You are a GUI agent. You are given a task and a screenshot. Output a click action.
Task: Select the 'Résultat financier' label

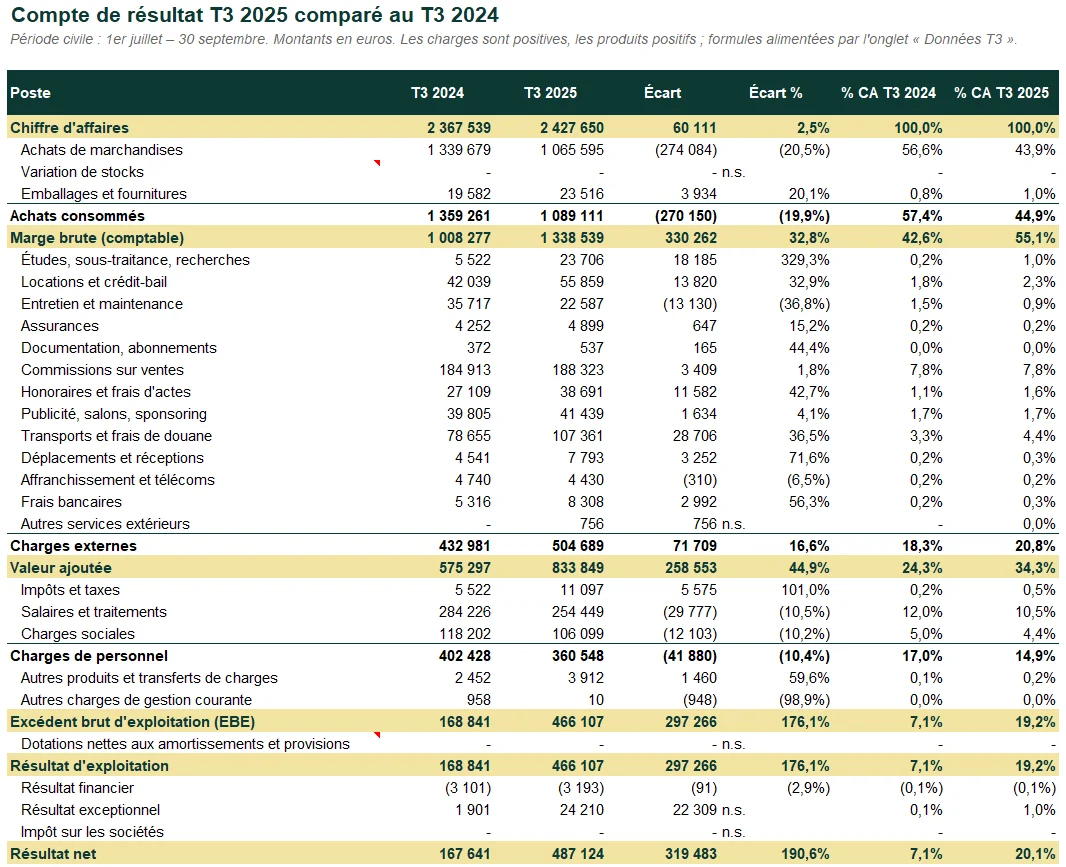click(x=78, y=788)
